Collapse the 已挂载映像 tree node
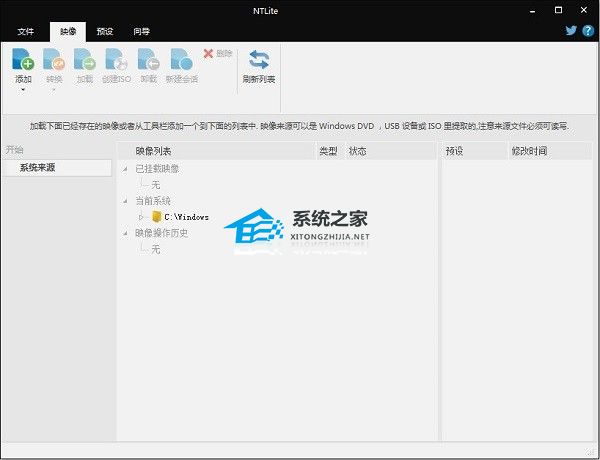The height and width of the screenshot is (460, 600). [125, 169]
